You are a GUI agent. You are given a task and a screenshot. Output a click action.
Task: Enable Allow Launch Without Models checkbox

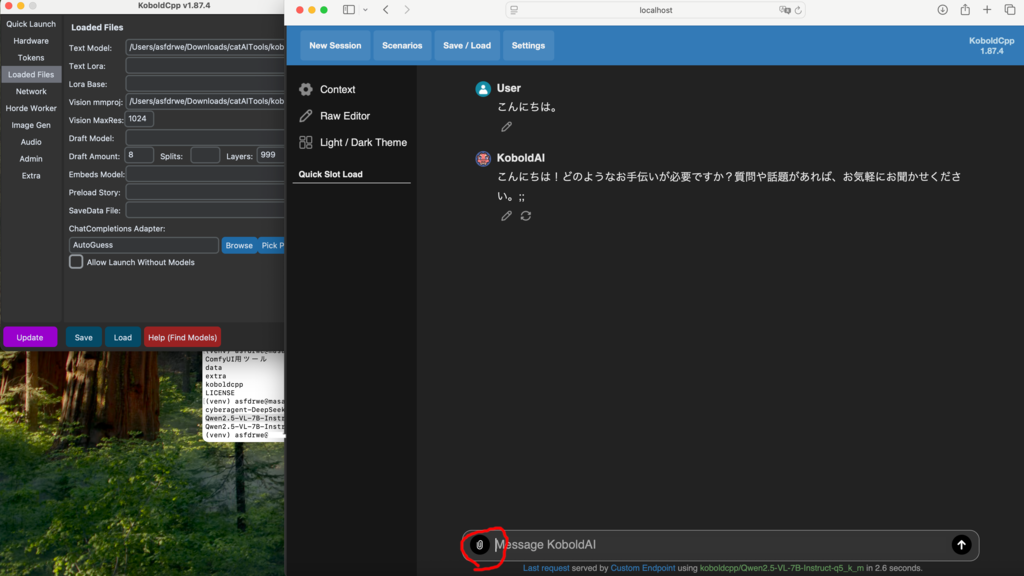click(x=76, y=262)
